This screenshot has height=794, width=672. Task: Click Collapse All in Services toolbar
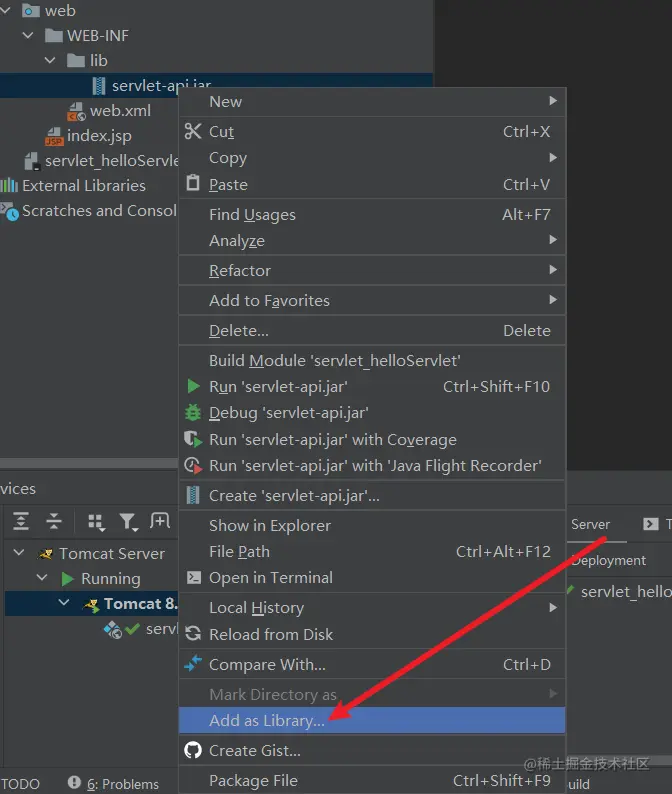(x=53, y=521)
